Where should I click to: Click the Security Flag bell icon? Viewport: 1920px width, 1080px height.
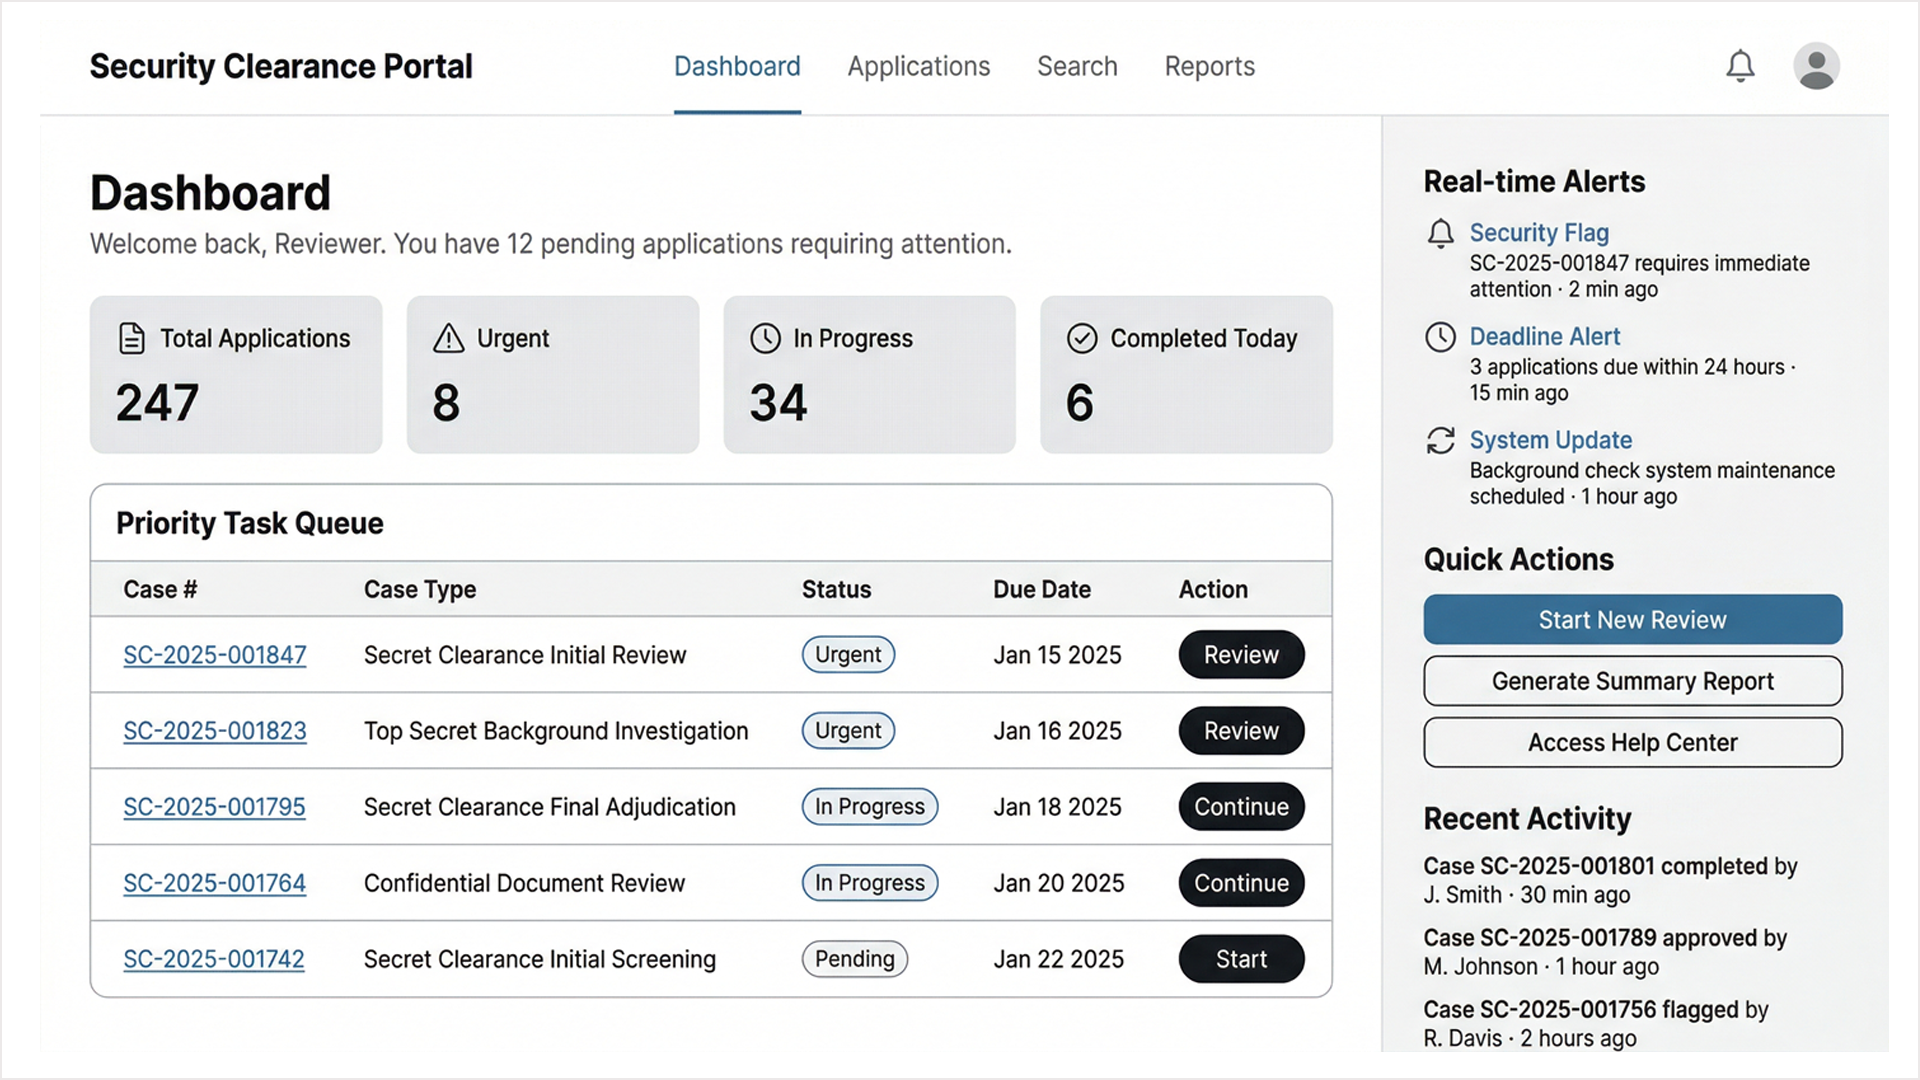1440,234
